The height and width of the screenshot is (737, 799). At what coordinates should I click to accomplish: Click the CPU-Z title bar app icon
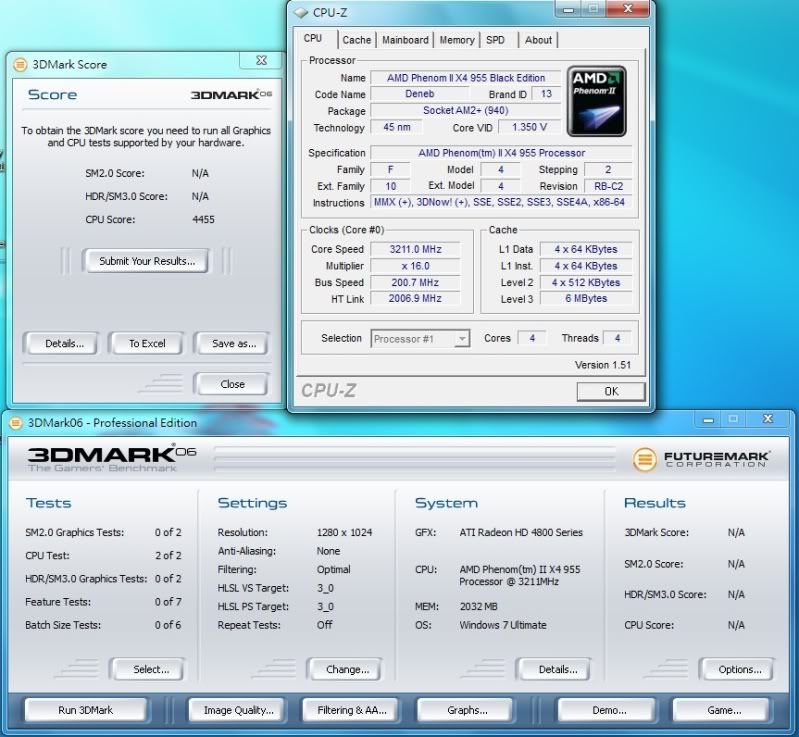[x=302, y=12]
